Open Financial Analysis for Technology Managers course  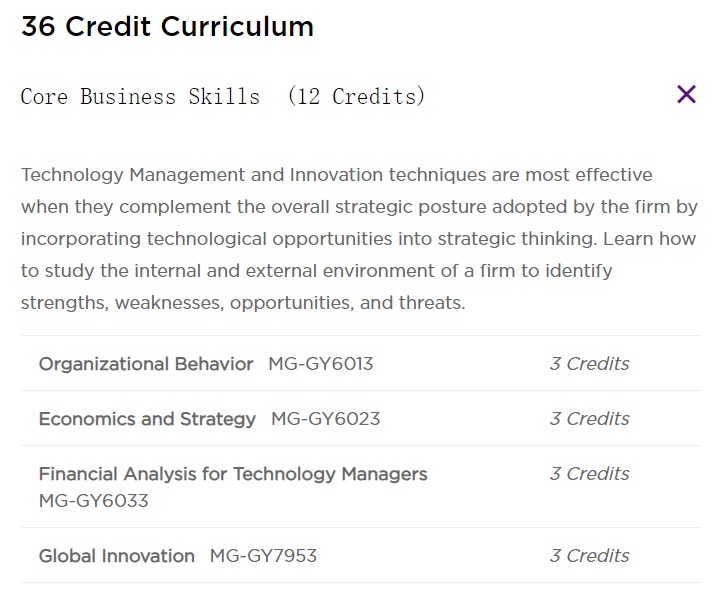click(233, 474)
